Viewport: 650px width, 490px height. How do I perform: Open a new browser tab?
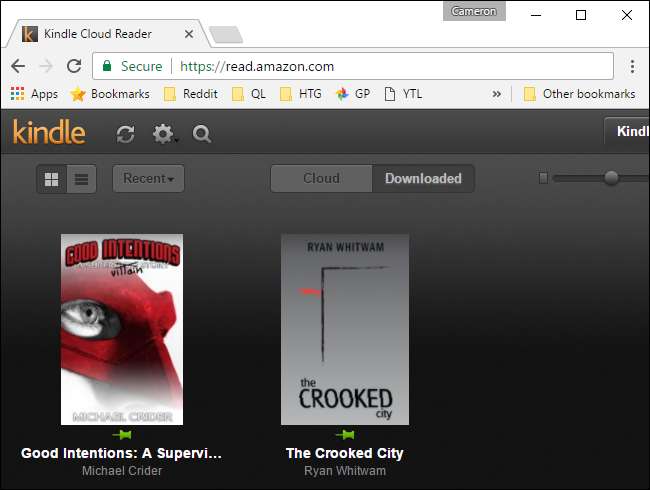226,34
